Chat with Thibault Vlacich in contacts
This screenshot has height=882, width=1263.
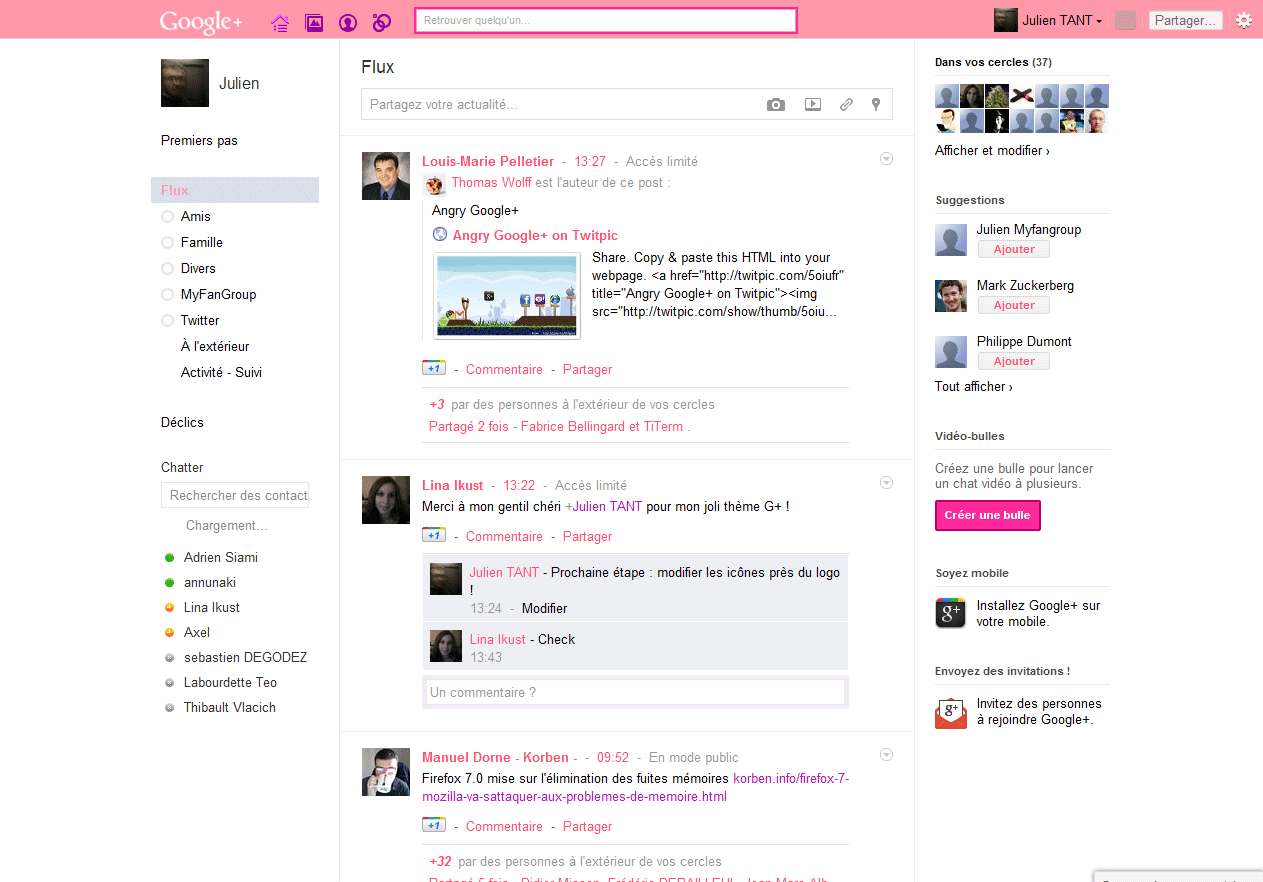(x=229, y=707)
